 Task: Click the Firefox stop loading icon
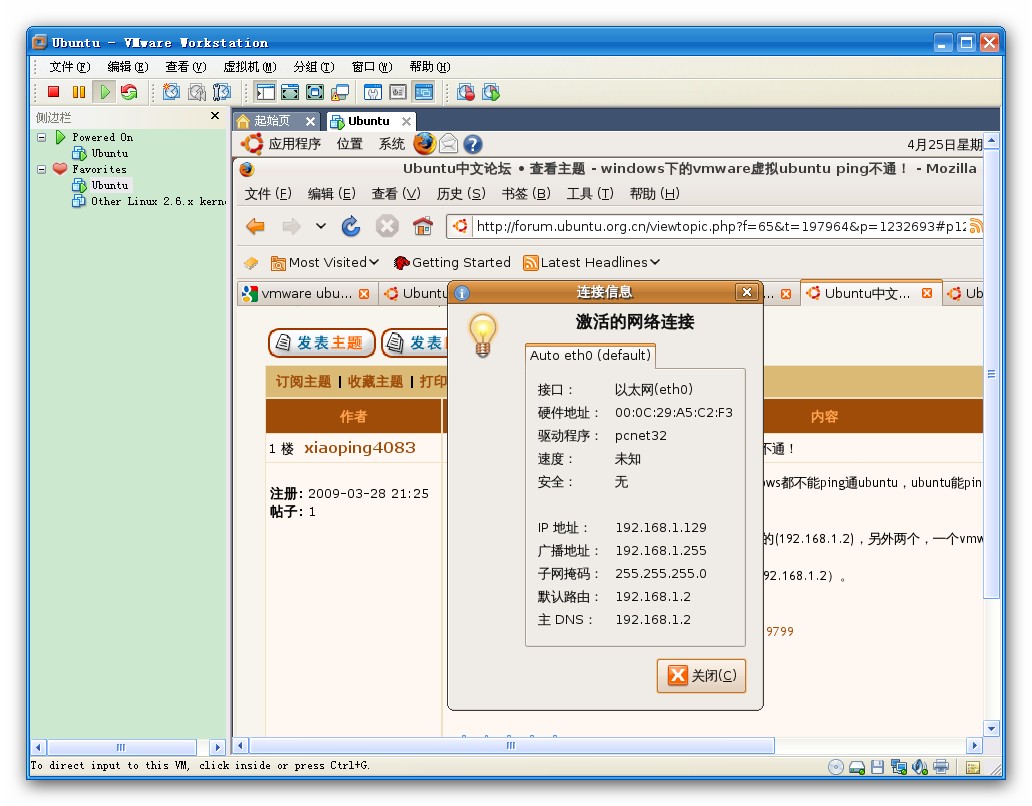click(x=387, y=226)
